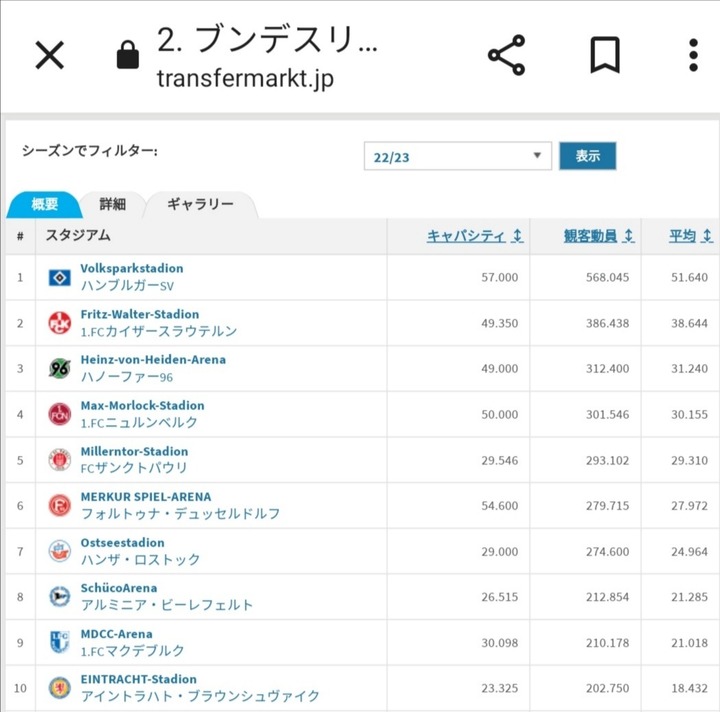720x712 pixels.
Task: Select attendance value 279.715
Action: [607, 506]
